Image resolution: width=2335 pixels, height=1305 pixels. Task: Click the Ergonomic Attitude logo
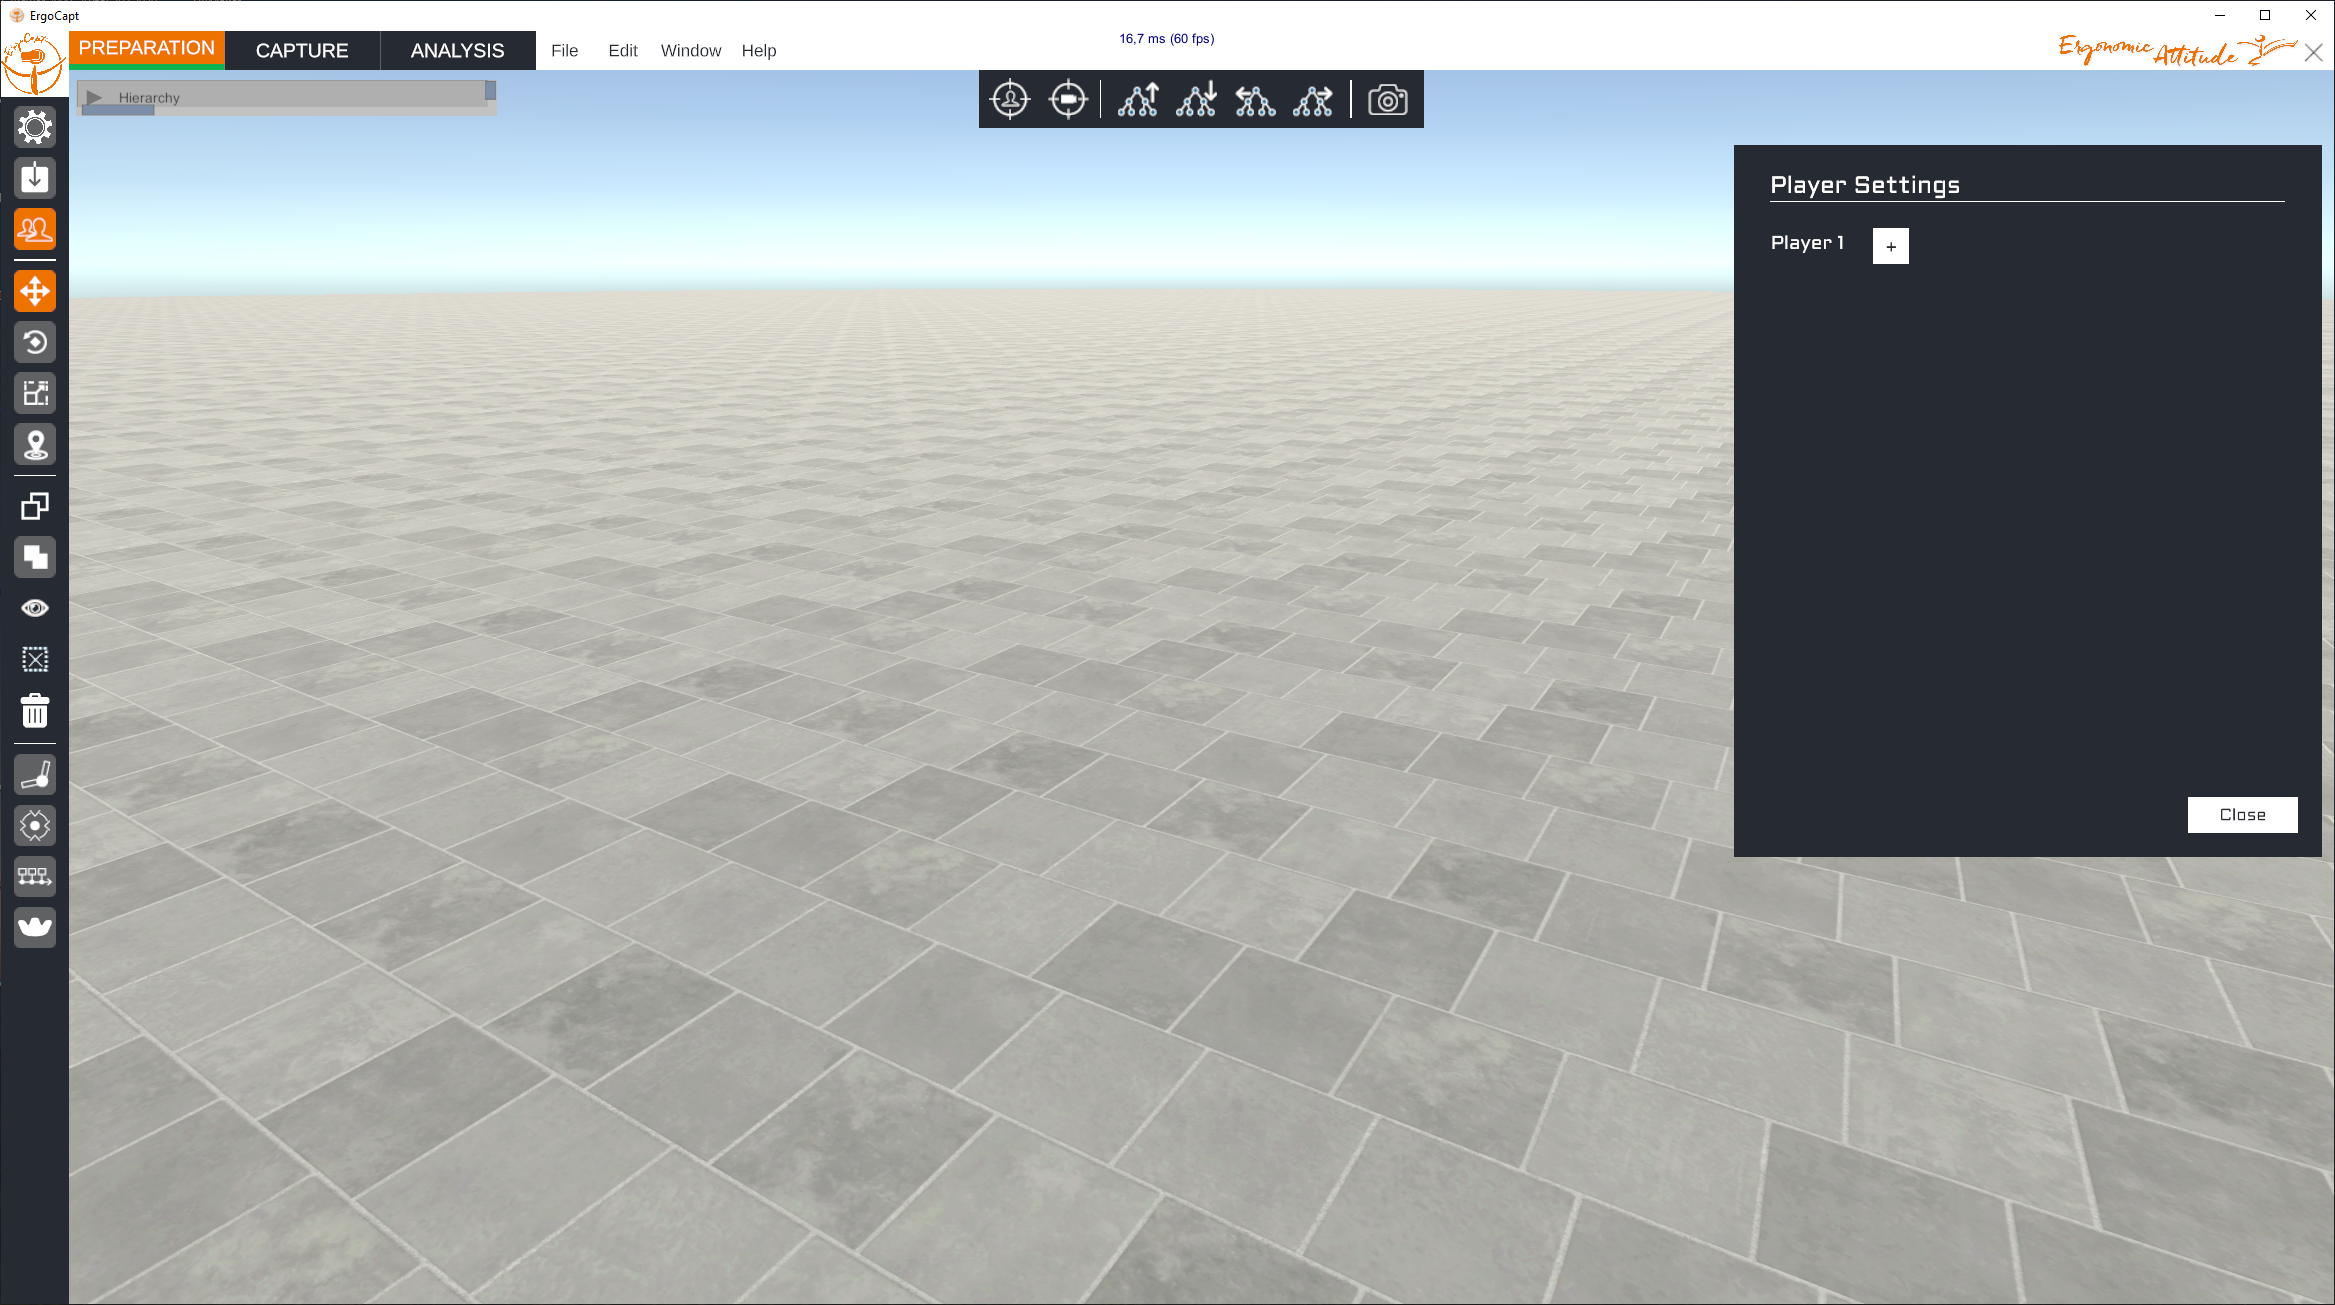(x=2178, y=50)
